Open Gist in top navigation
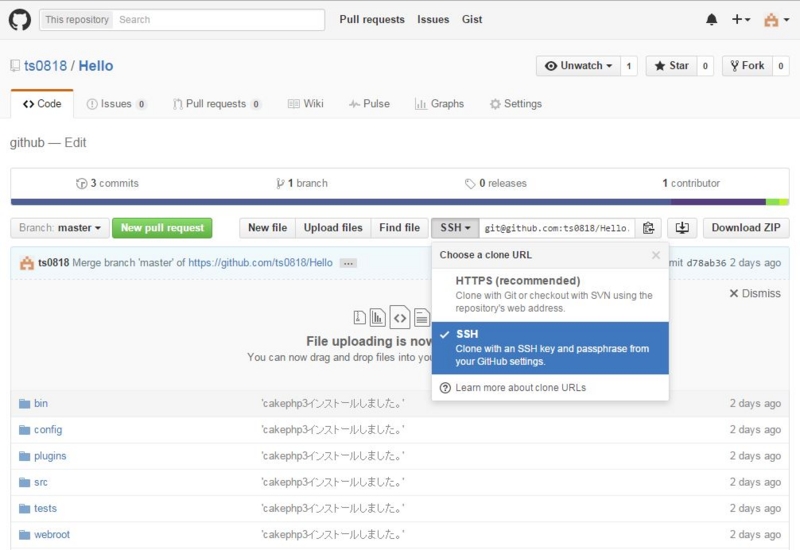 pyautogui.click(x=472, y=19)
